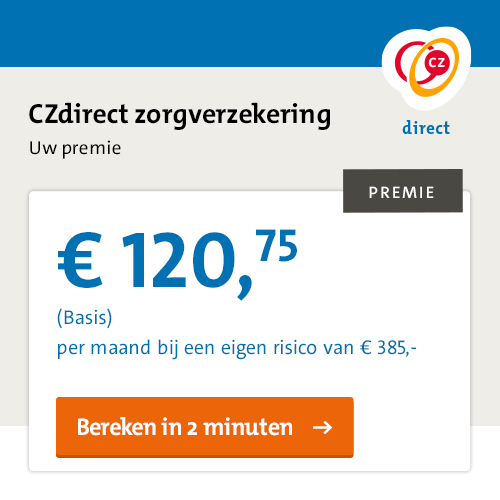The image size is (500, 500).
Task: Click the 'CZdirect zorgverzekering' heading
Action: [180, 115]
